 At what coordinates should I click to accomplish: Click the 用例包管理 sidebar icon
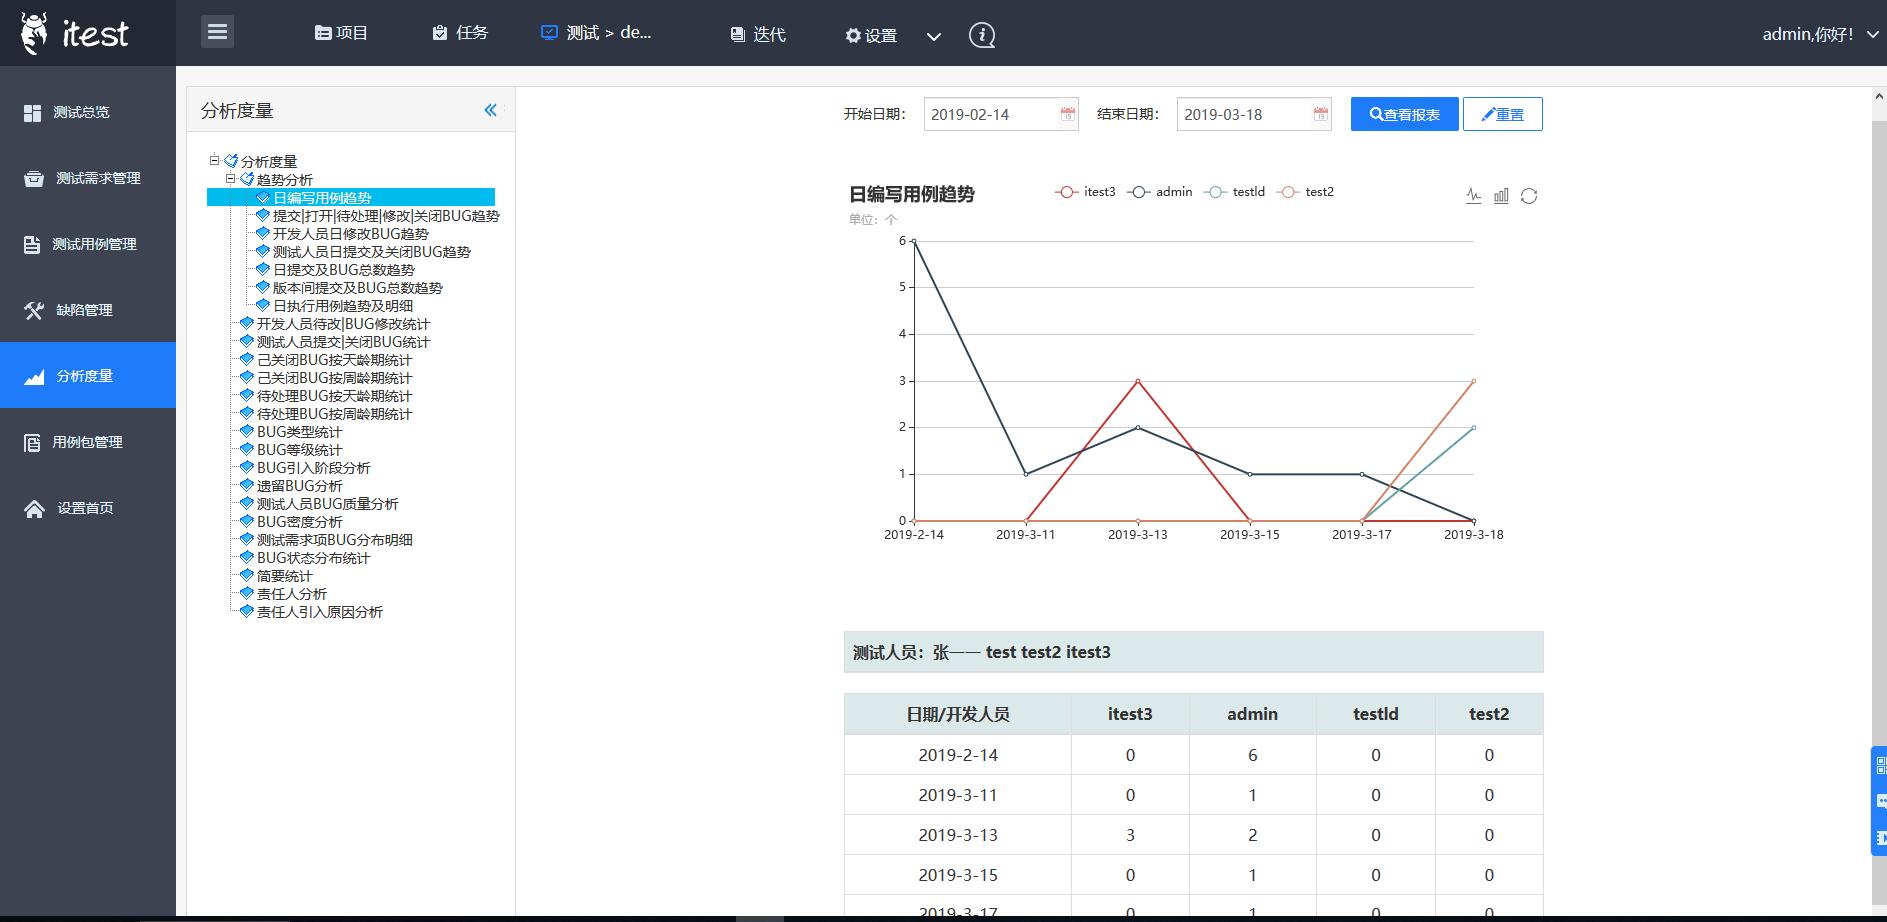[x=33, y=443]
